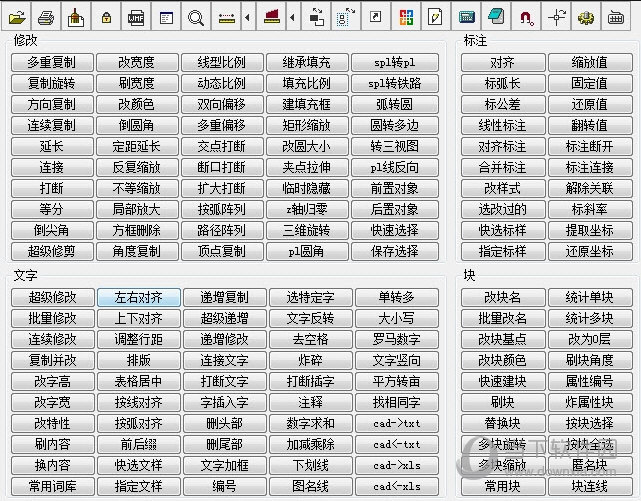The height and width of the screenshot is (501, 641).
Task: Click 改样式 button
Action: (502, 188)
